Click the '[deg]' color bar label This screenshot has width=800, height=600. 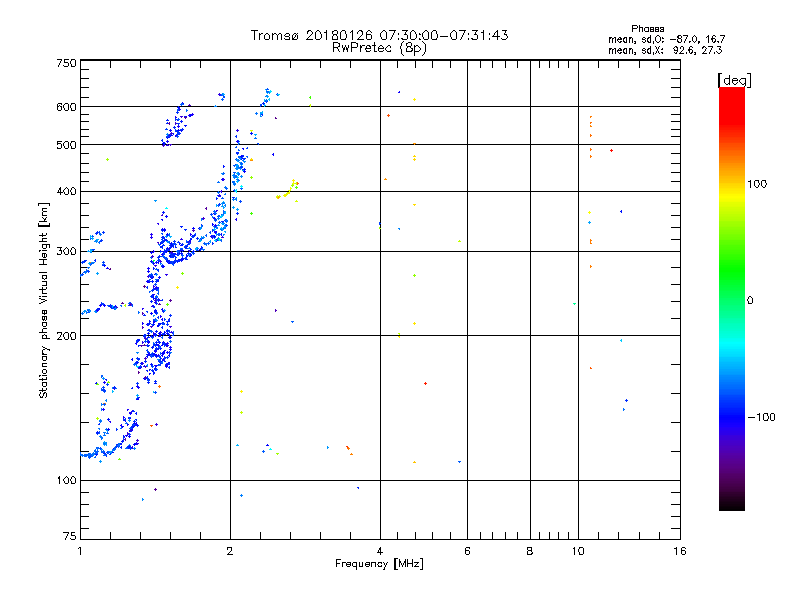[x=734, y=80]
